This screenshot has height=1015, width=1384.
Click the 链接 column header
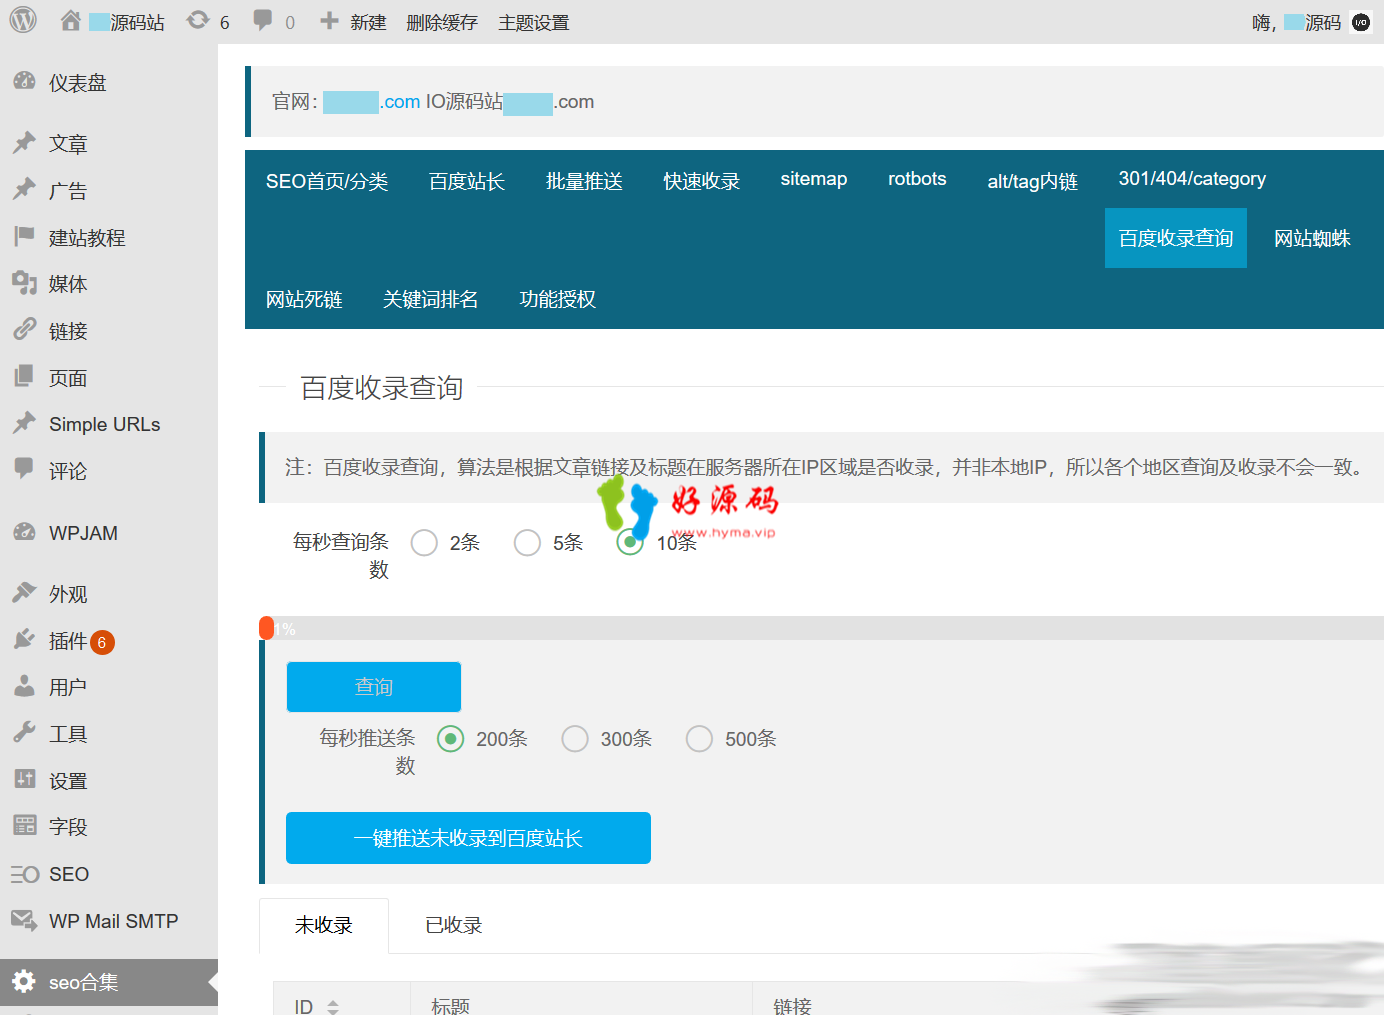click(792, 1006)
